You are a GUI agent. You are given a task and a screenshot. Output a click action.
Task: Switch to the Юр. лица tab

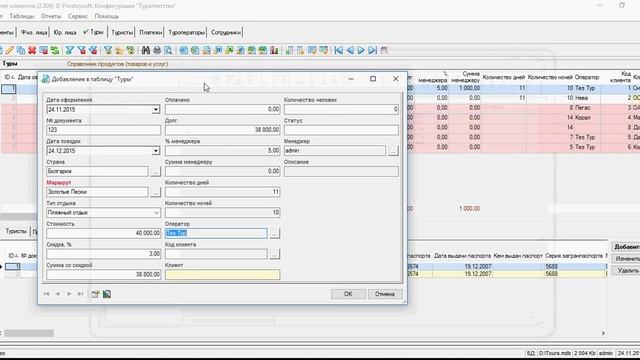click(65, 32)
